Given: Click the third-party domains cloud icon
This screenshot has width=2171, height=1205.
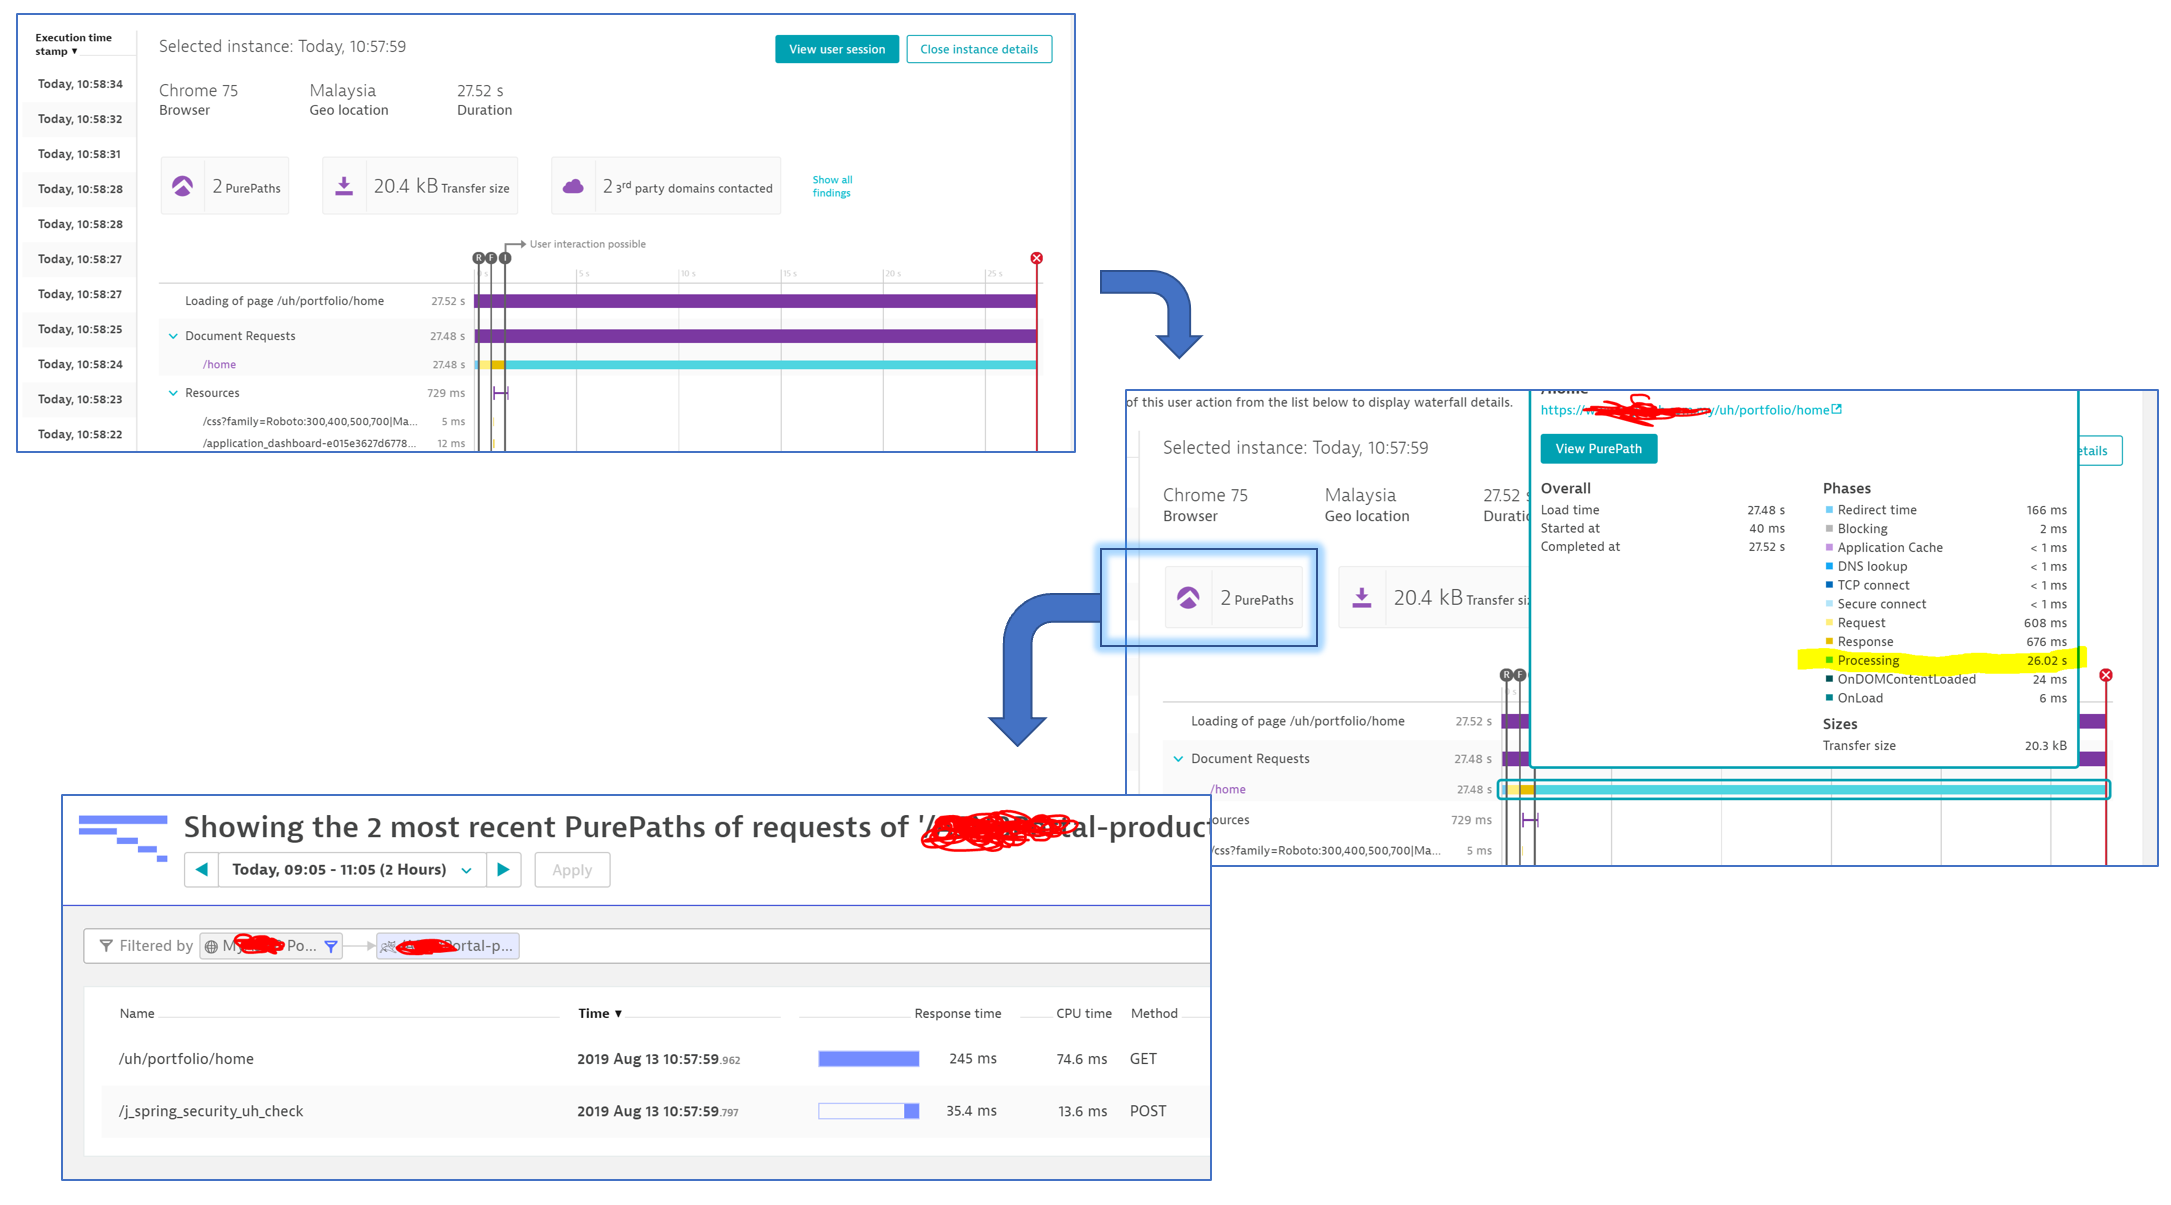Looking at the screenshot, I should (x=573, y=186).
